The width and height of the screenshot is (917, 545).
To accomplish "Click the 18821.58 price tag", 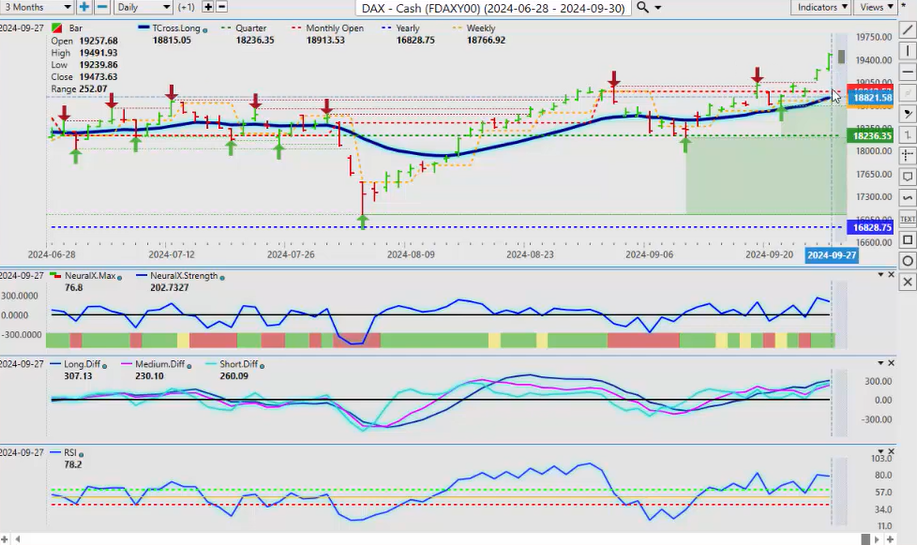I will 871,98.
